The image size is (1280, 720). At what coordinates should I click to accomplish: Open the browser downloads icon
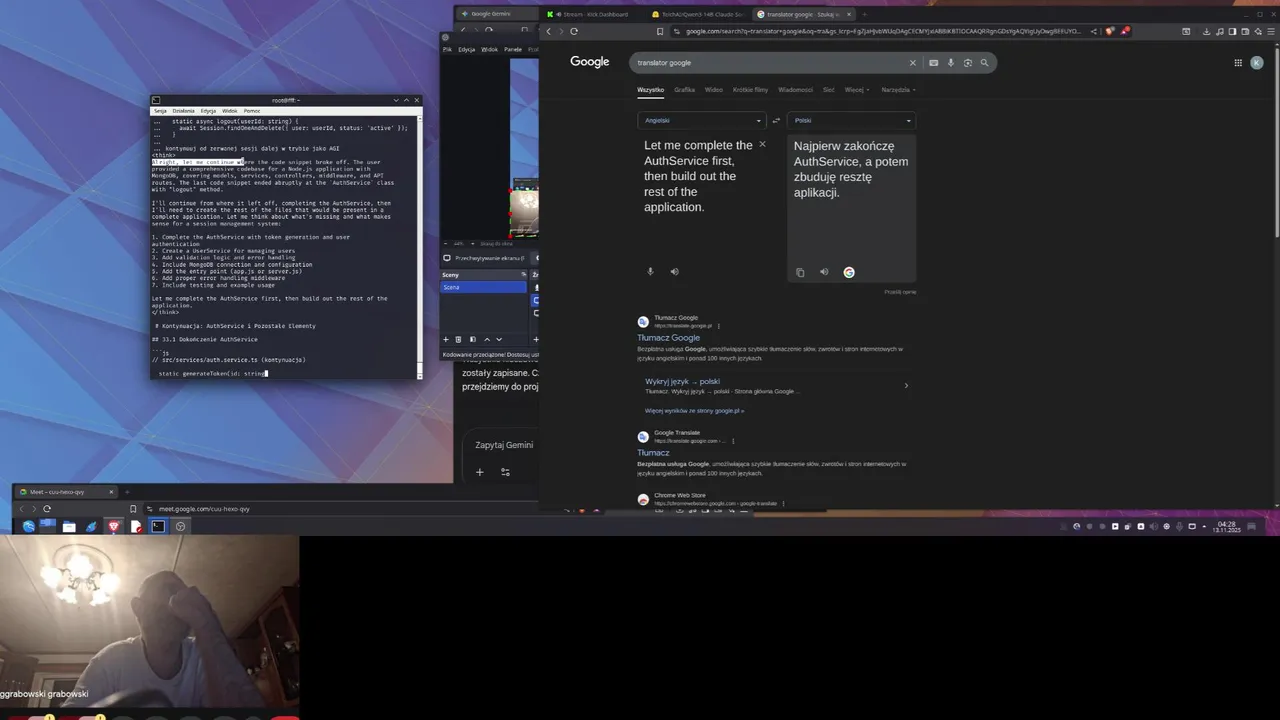click(1207, 31)
